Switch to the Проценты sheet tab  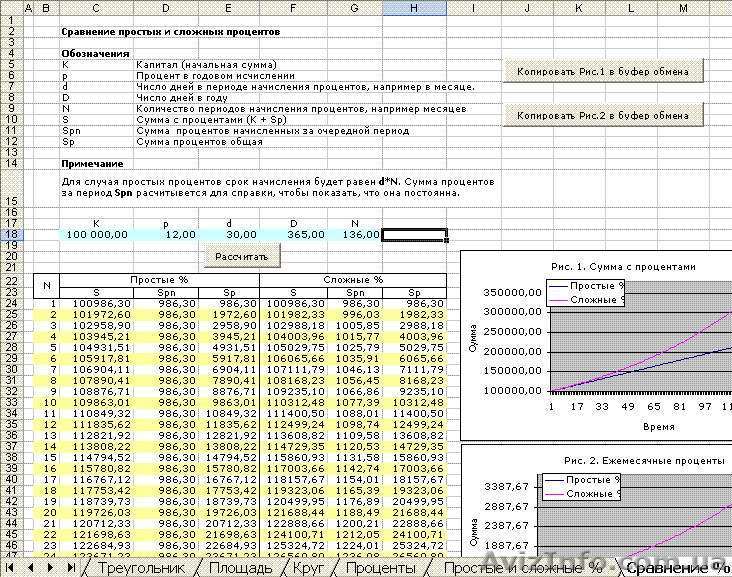click(x=380, y=568)
